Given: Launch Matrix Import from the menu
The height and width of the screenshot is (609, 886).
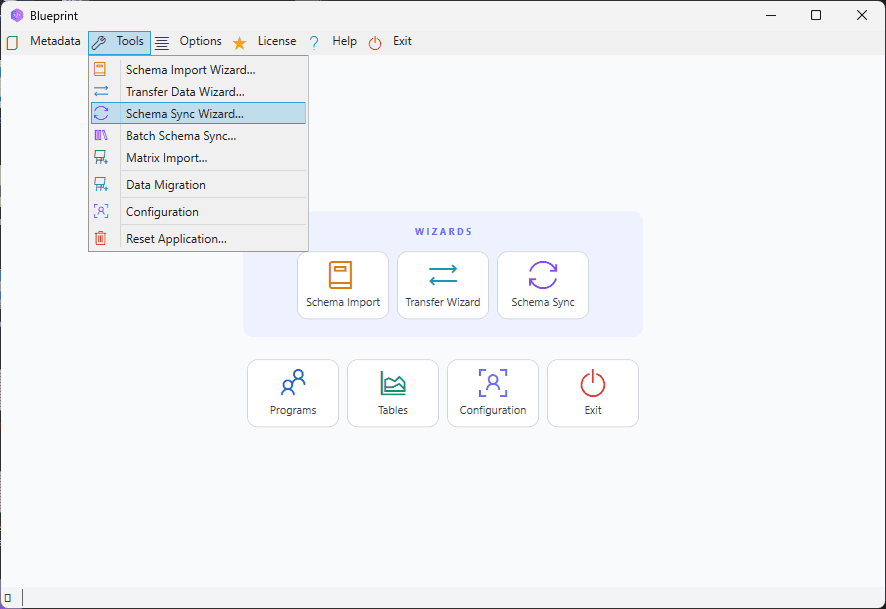Looking at the screenshot, I should (x=165, y=157).
